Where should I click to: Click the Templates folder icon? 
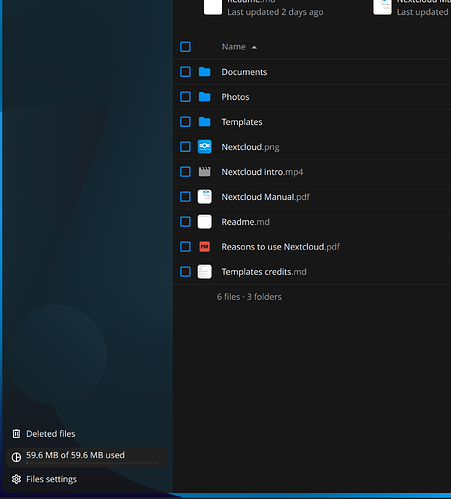click(x=204, y=122)
